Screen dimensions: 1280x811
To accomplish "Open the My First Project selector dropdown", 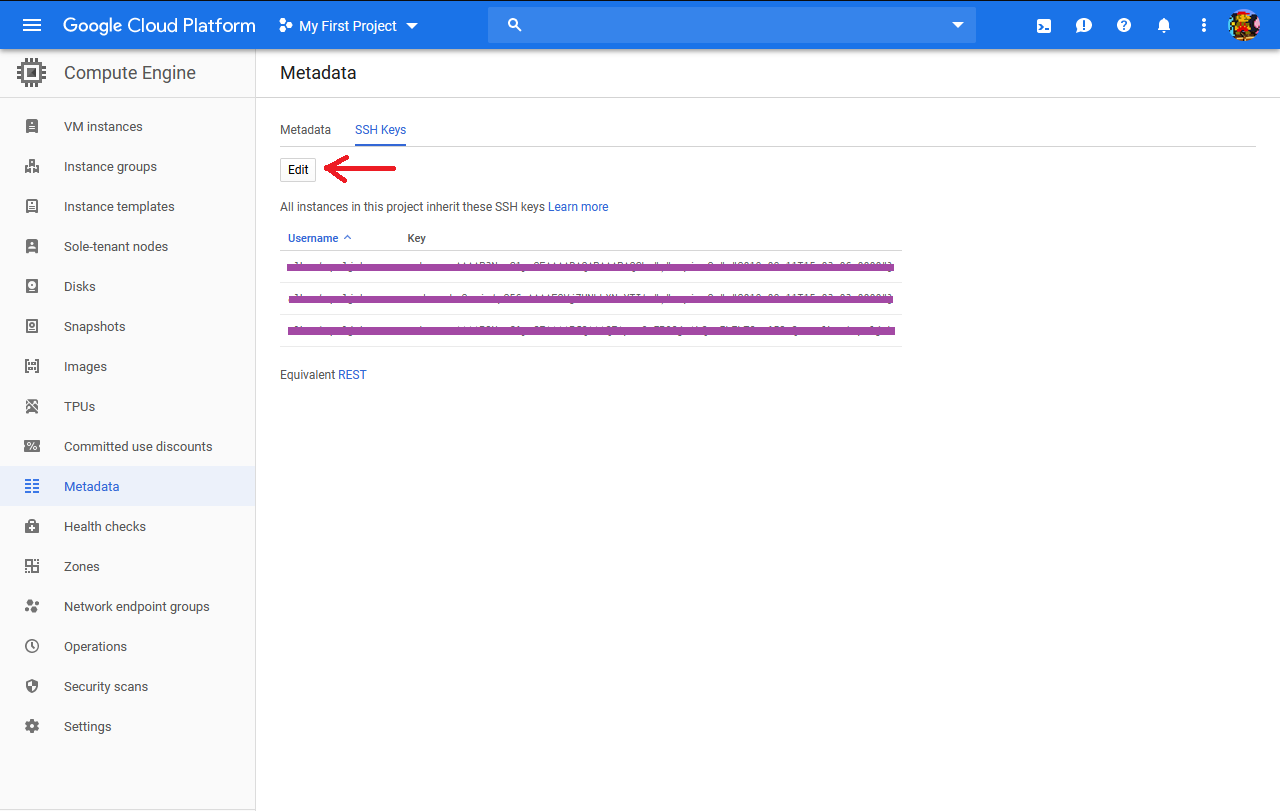I will (x=348, y=25).
